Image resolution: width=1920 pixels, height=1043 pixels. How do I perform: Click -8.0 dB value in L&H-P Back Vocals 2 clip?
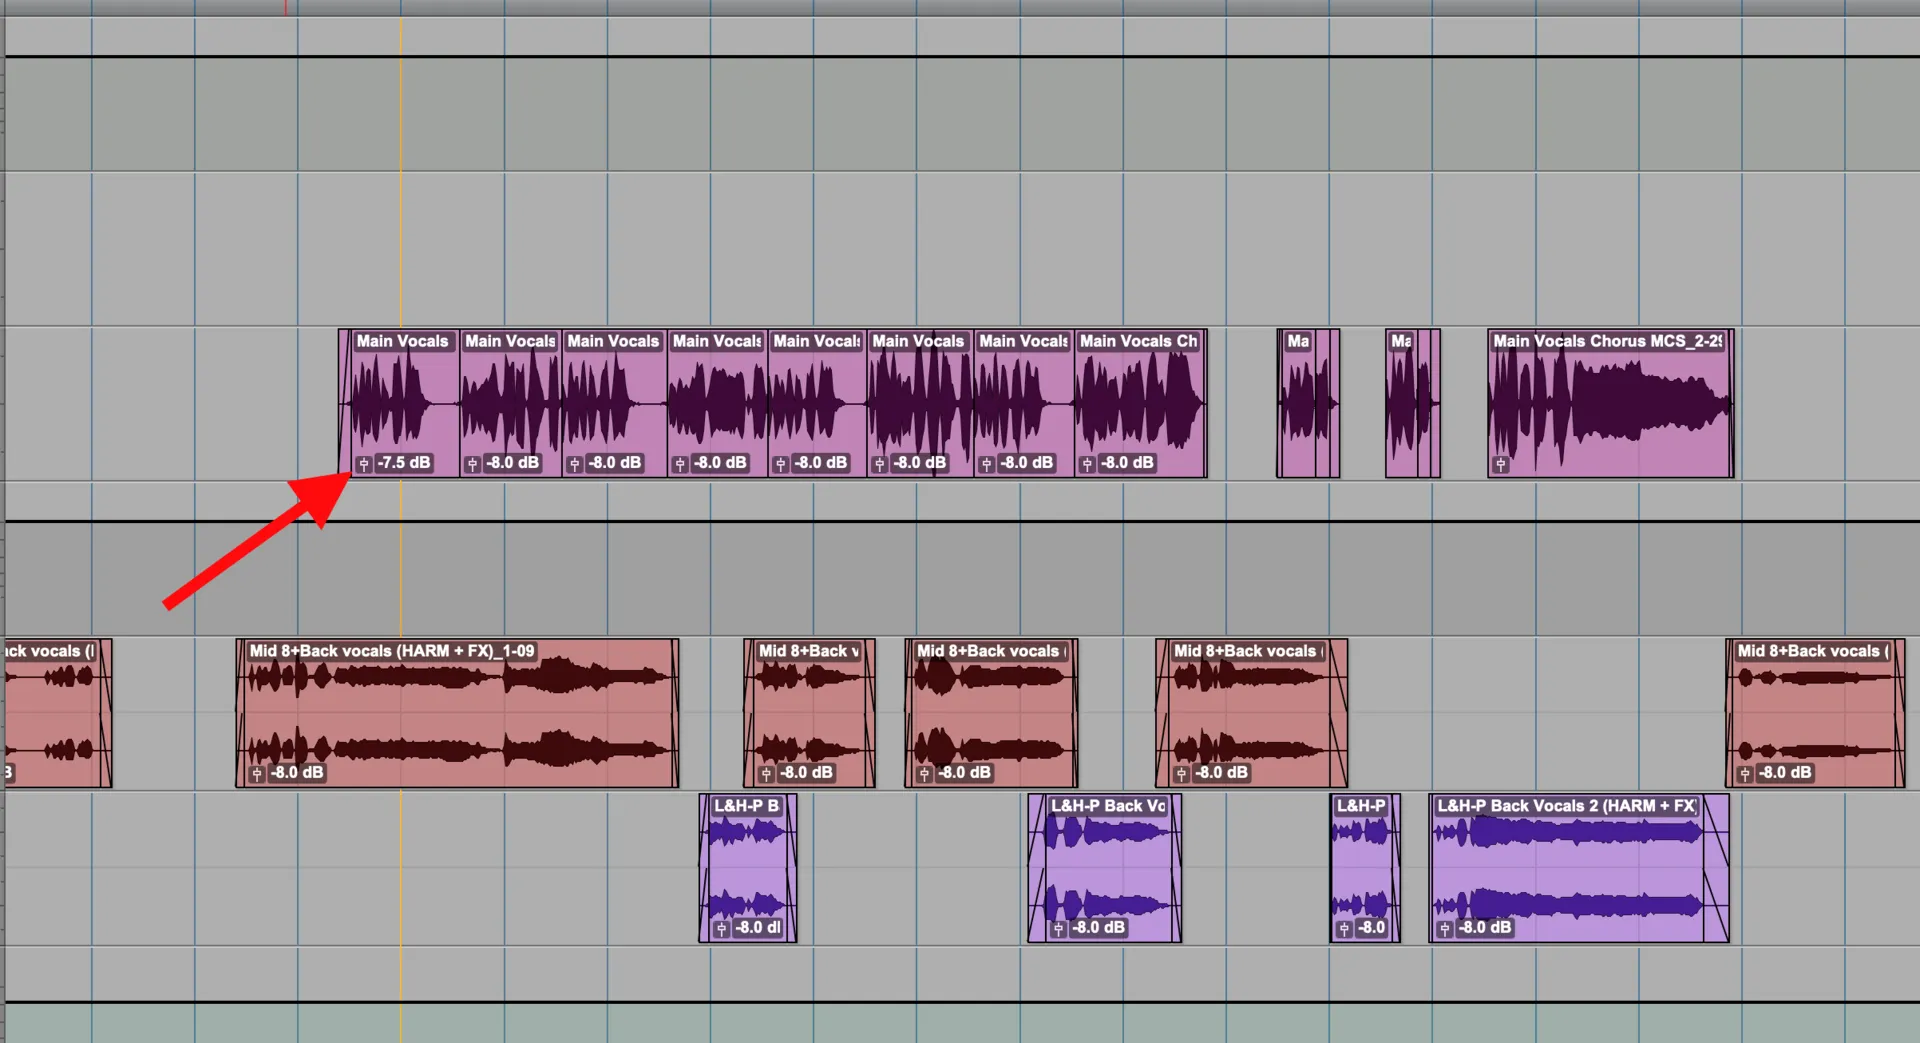(1484, 927)
